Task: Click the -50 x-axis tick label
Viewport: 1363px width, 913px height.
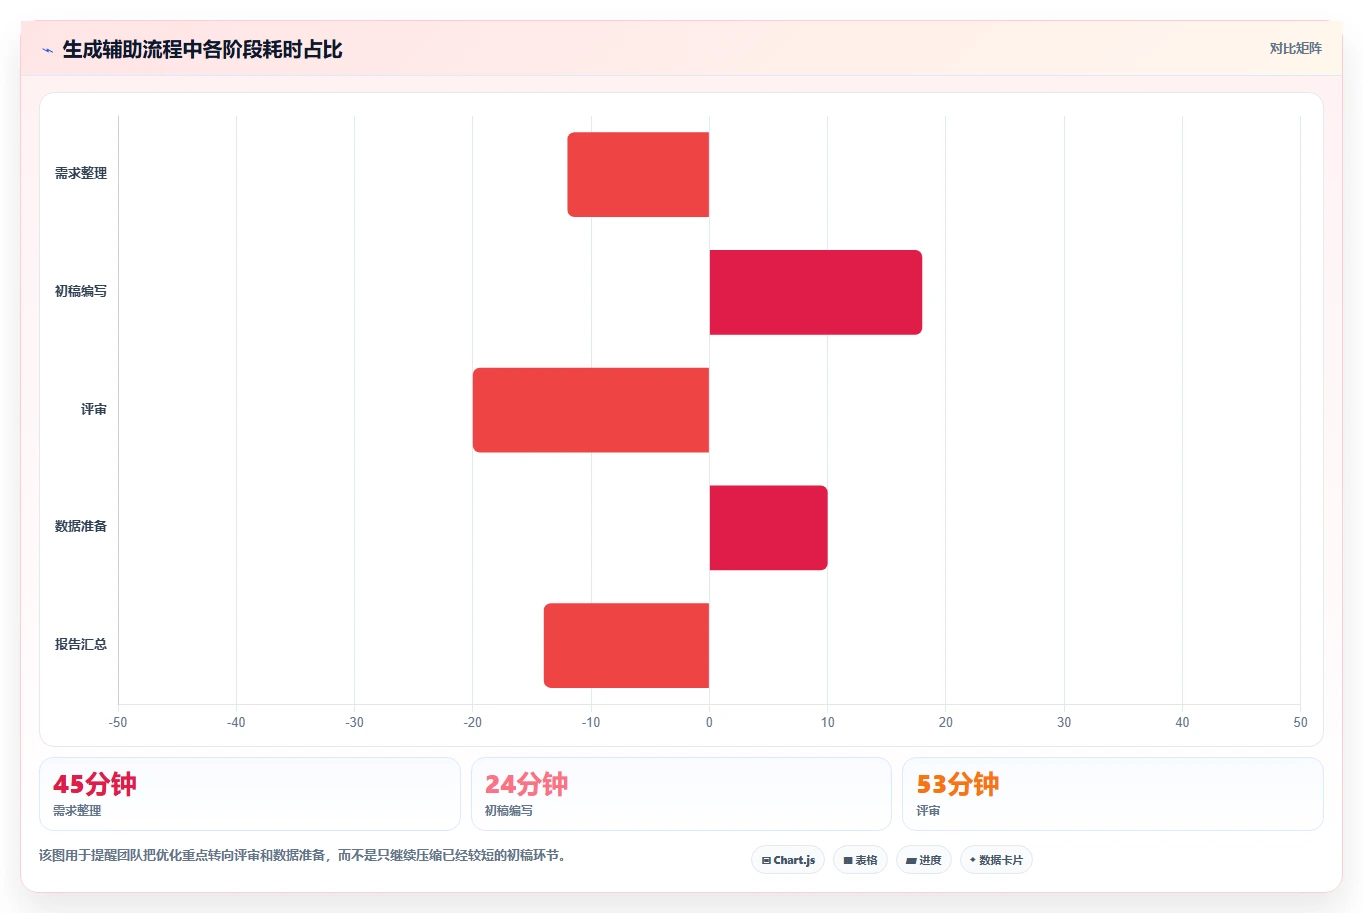Action: pyautogui.click(x=118, y=722)
